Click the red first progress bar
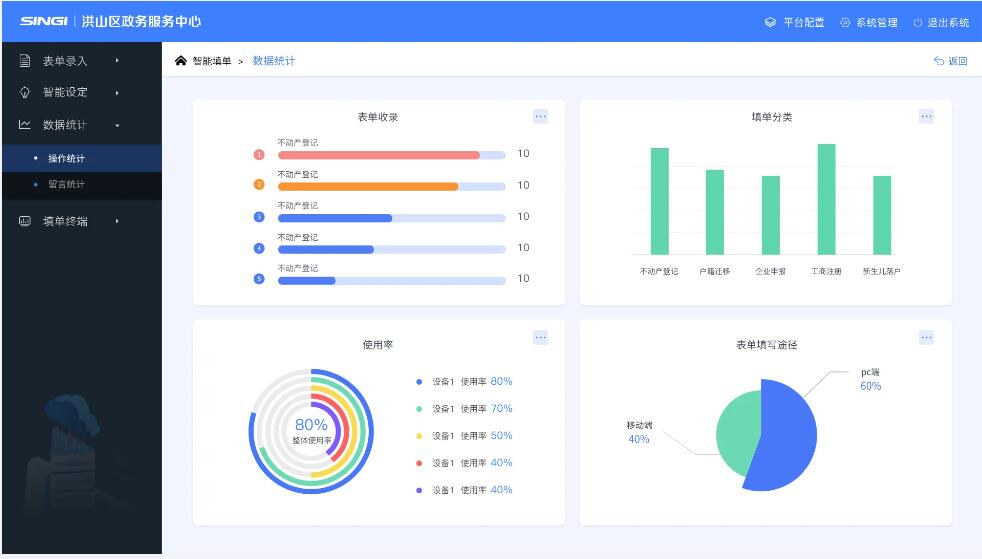This screenshot has width=982, height=559. pyautogui.click(x=379, y=155)
